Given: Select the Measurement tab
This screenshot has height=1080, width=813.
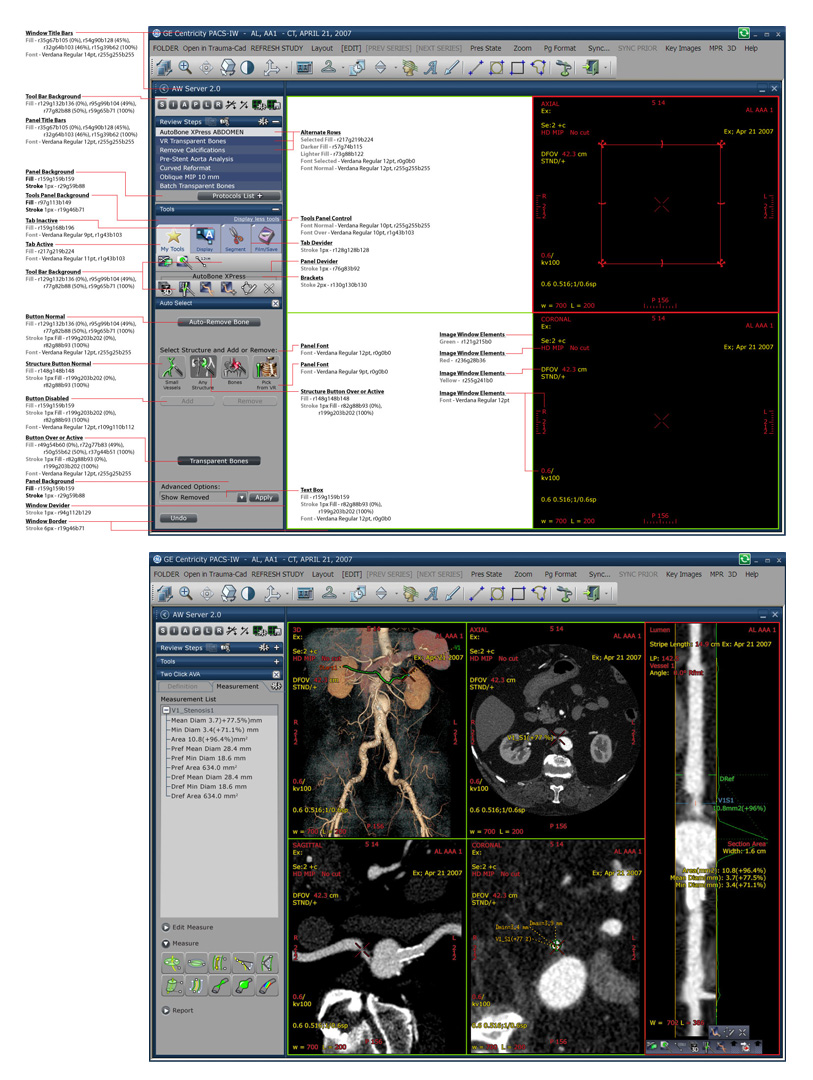Looking at the screenshot, I should [238, 687].
